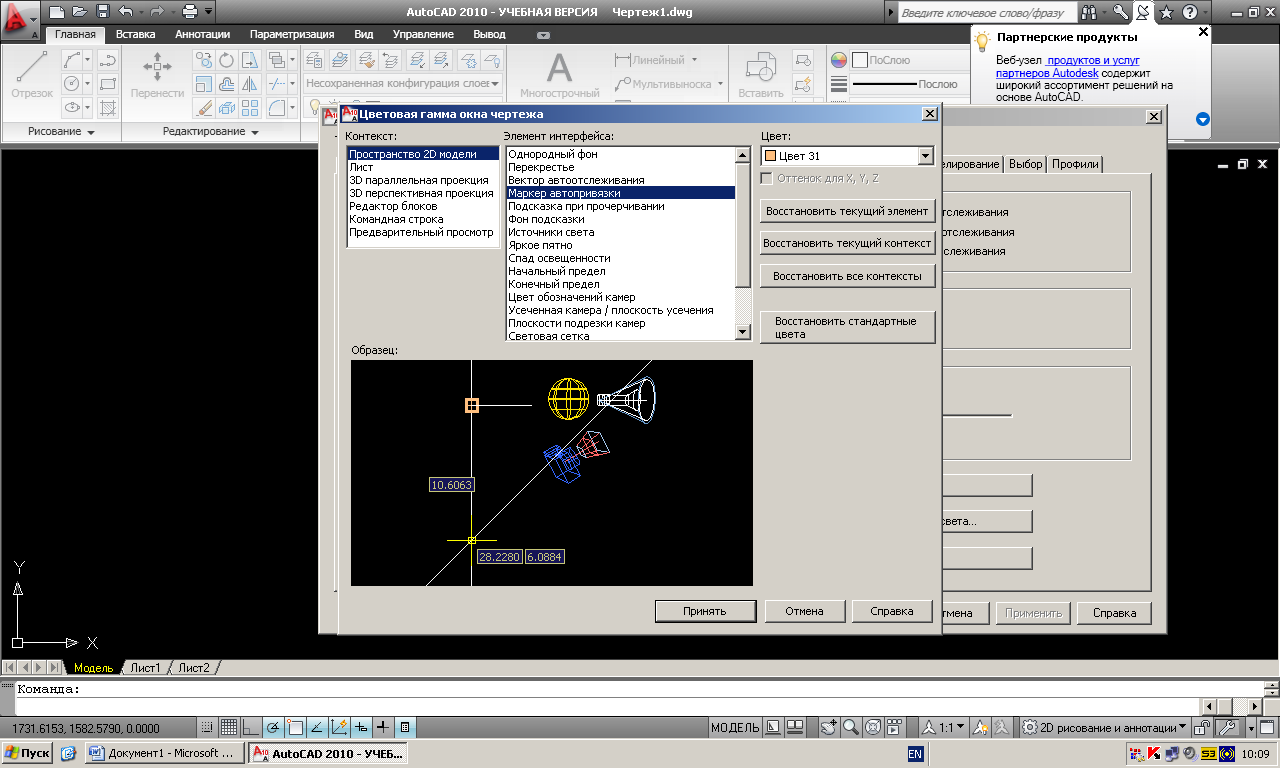
Task: Click the Undo arrow icon
Action: (126, 12)
